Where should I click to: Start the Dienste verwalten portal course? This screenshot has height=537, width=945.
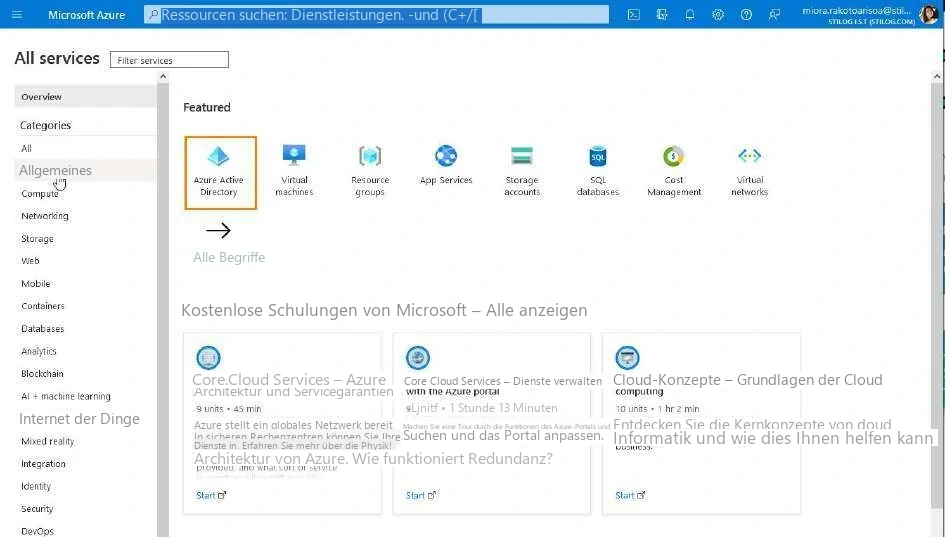pyautogui.click(x=420, y=495)
